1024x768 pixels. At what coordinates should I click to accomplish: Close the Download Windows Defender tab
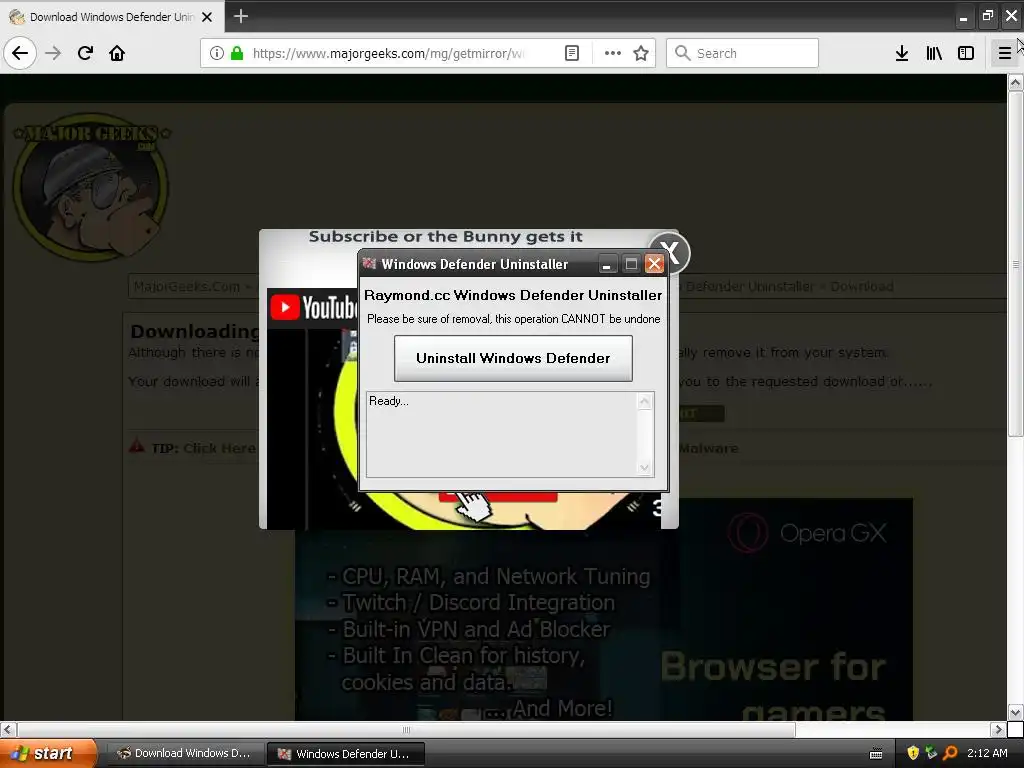[x=207, y=17]
